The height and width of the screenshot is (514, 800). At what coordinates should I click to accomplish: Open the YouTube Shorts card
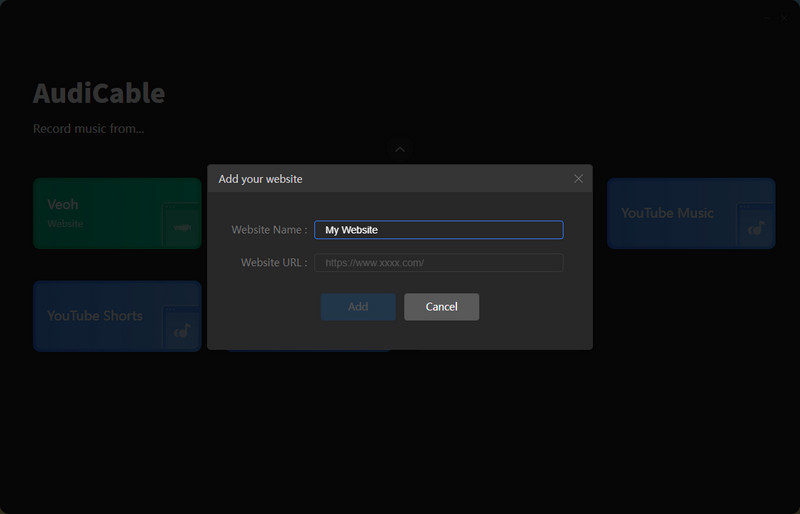tap(117, 316)
